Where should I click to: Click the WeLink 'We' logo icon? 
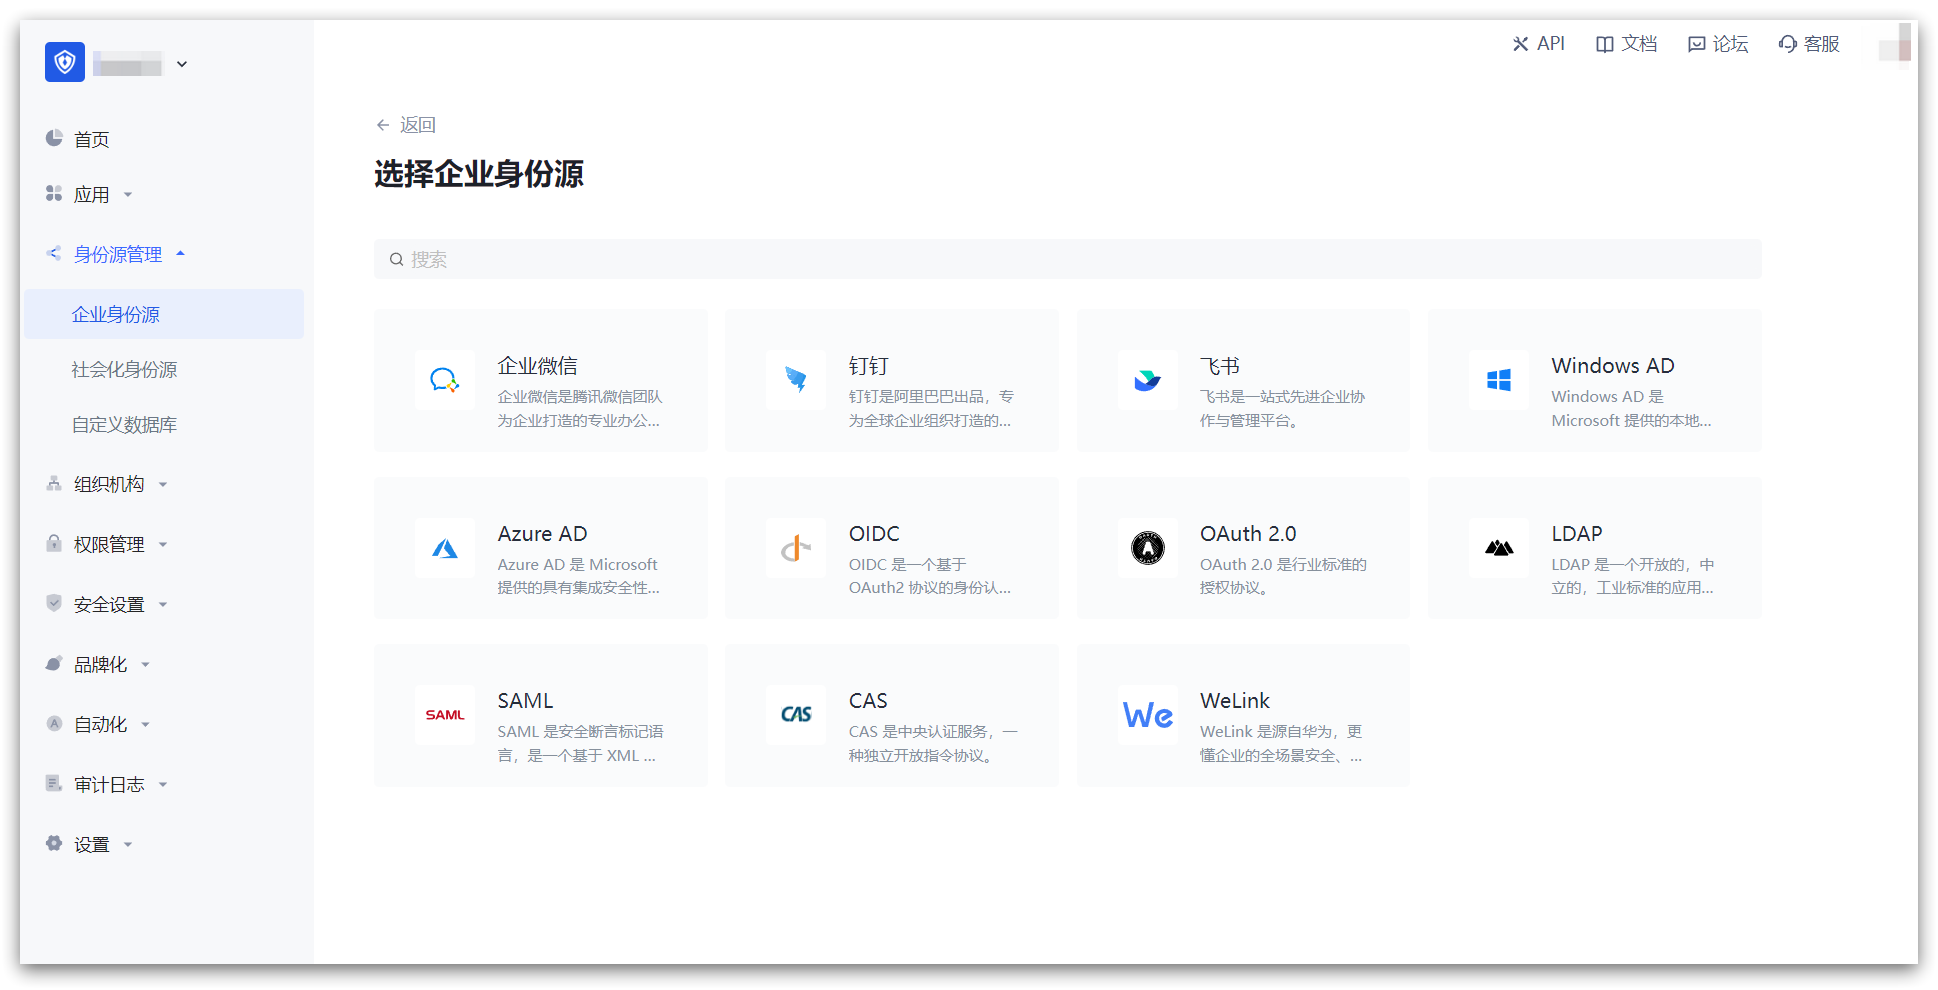[x=1147, y=715]
